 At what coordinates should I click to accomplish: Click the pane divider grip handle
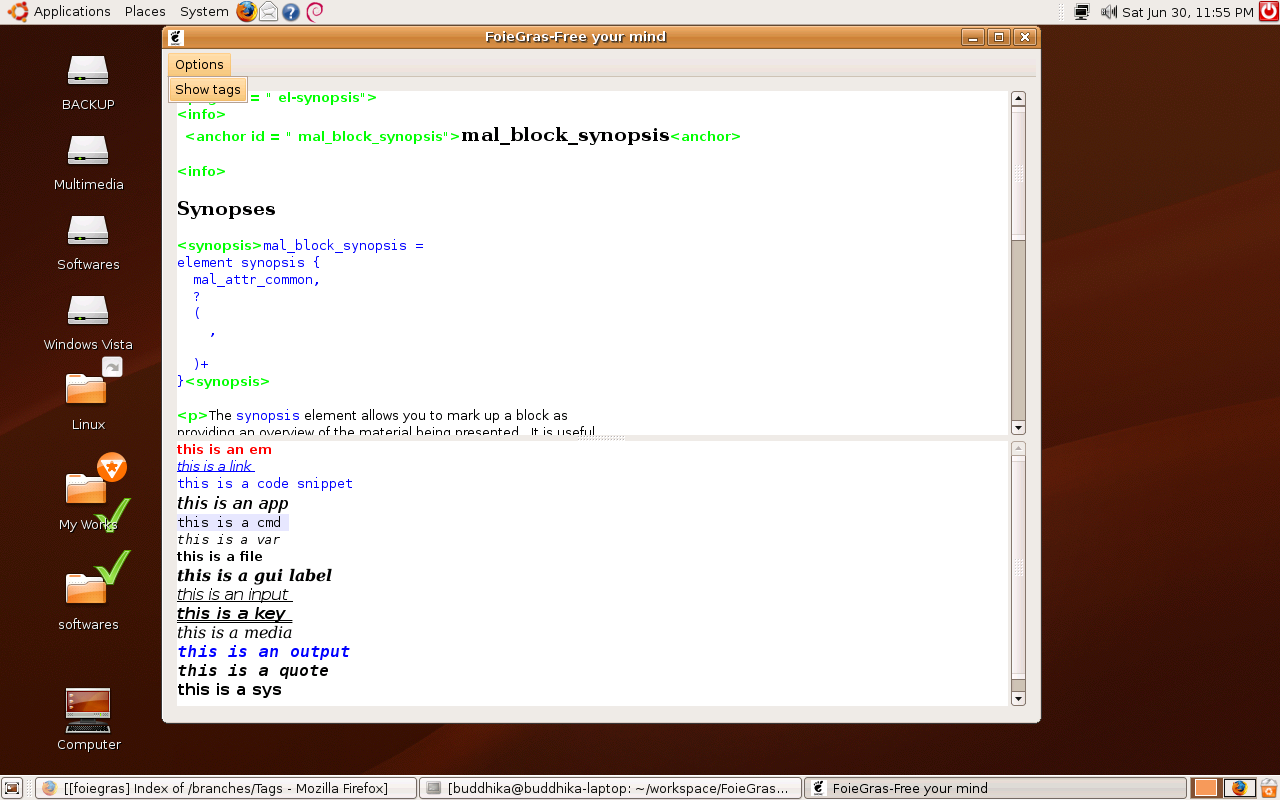click(600, 438)
